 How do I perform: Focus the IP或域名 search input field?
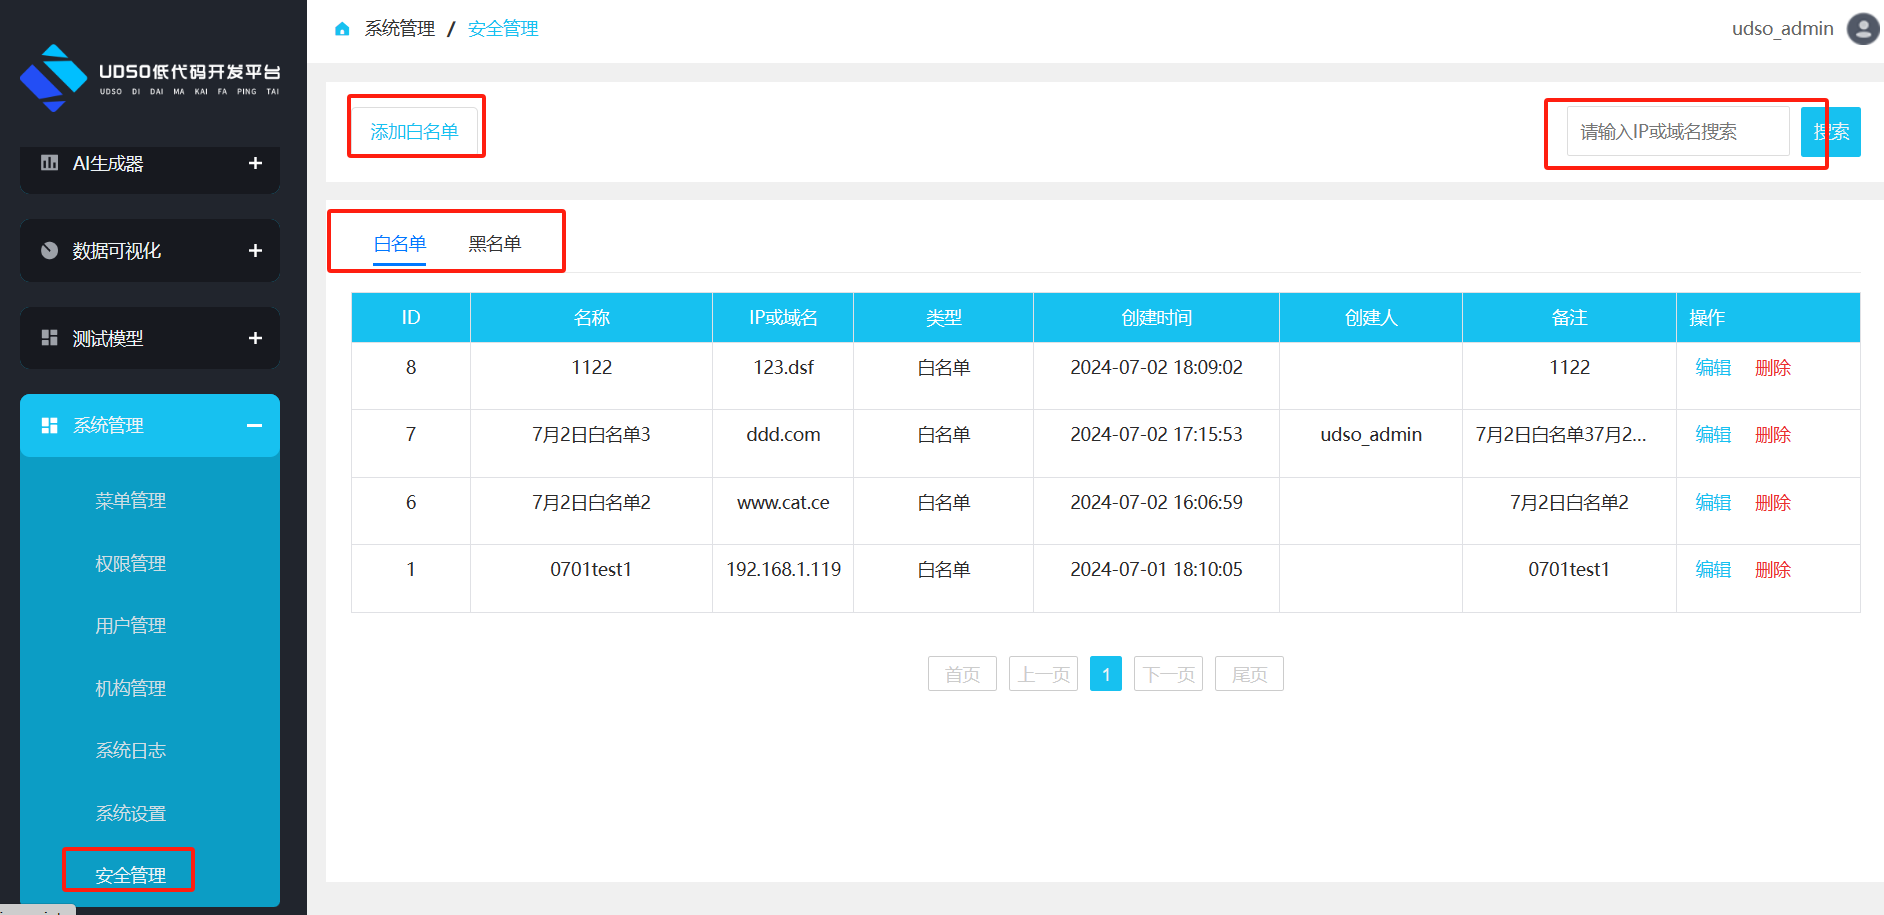click(x=1677, y=131)
